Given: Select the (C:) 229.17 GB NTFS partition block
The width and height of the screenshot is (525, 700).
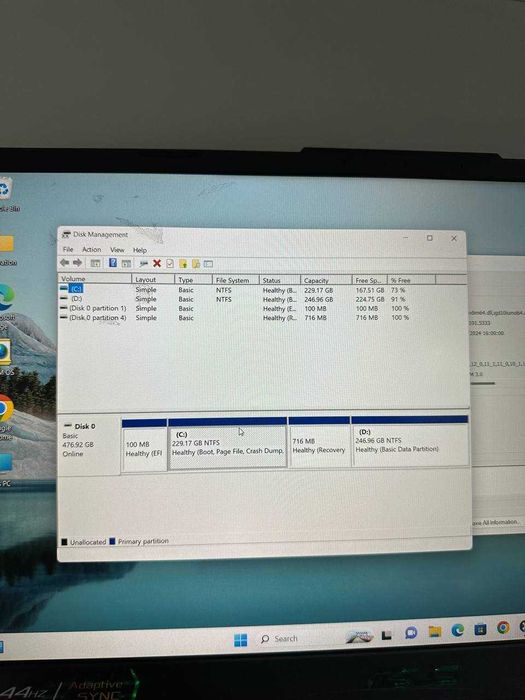Looking at the screenshot, I should point(227,444).
